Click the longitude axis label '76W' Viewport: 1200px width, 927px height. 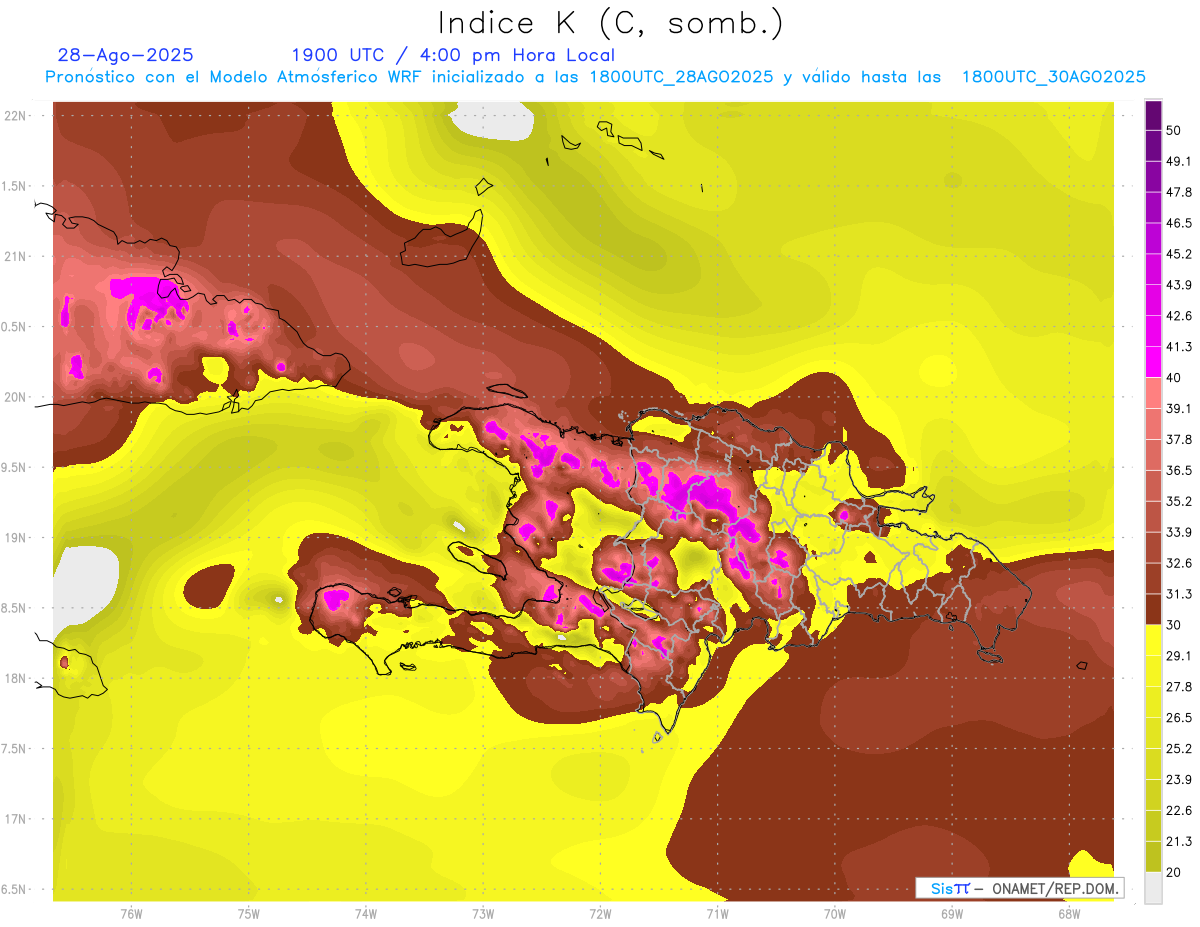(131, 913)
